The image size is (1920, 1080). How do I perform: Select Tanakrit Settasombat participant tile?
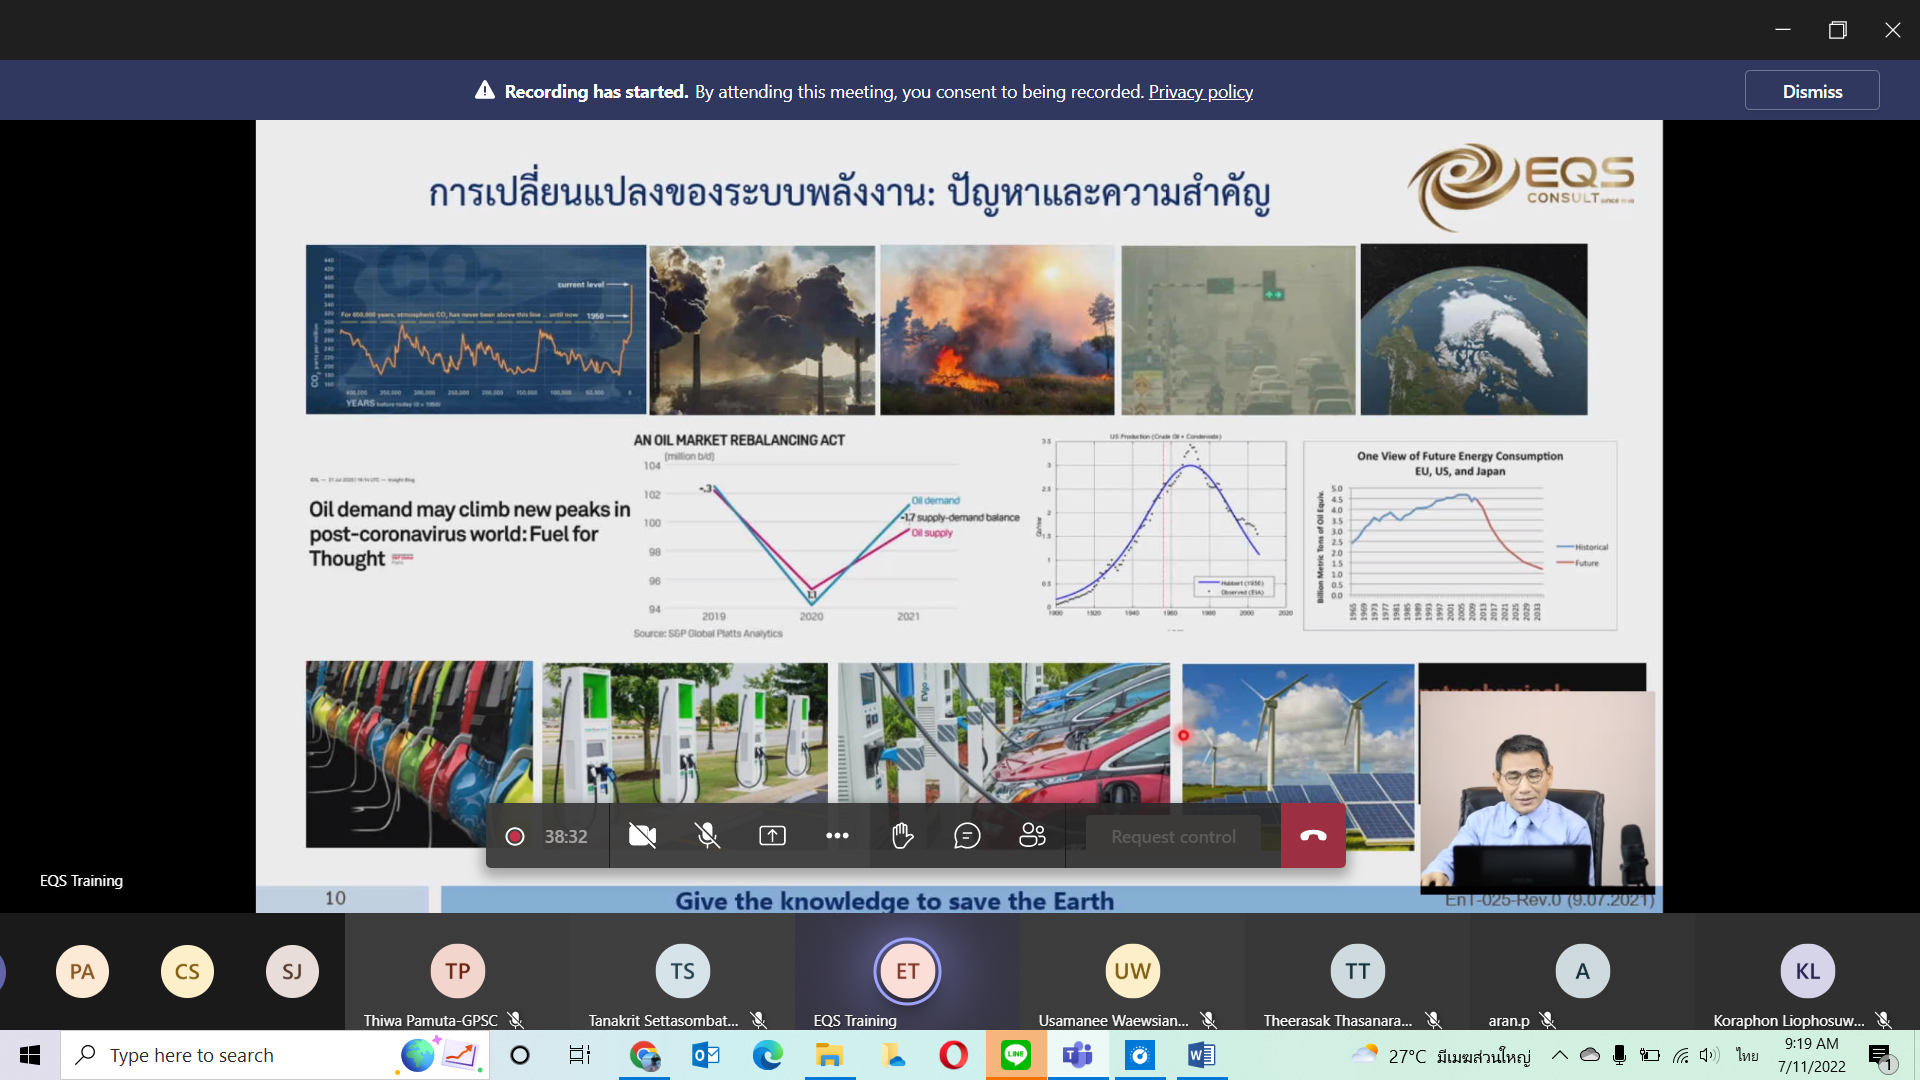click(683, 972)
